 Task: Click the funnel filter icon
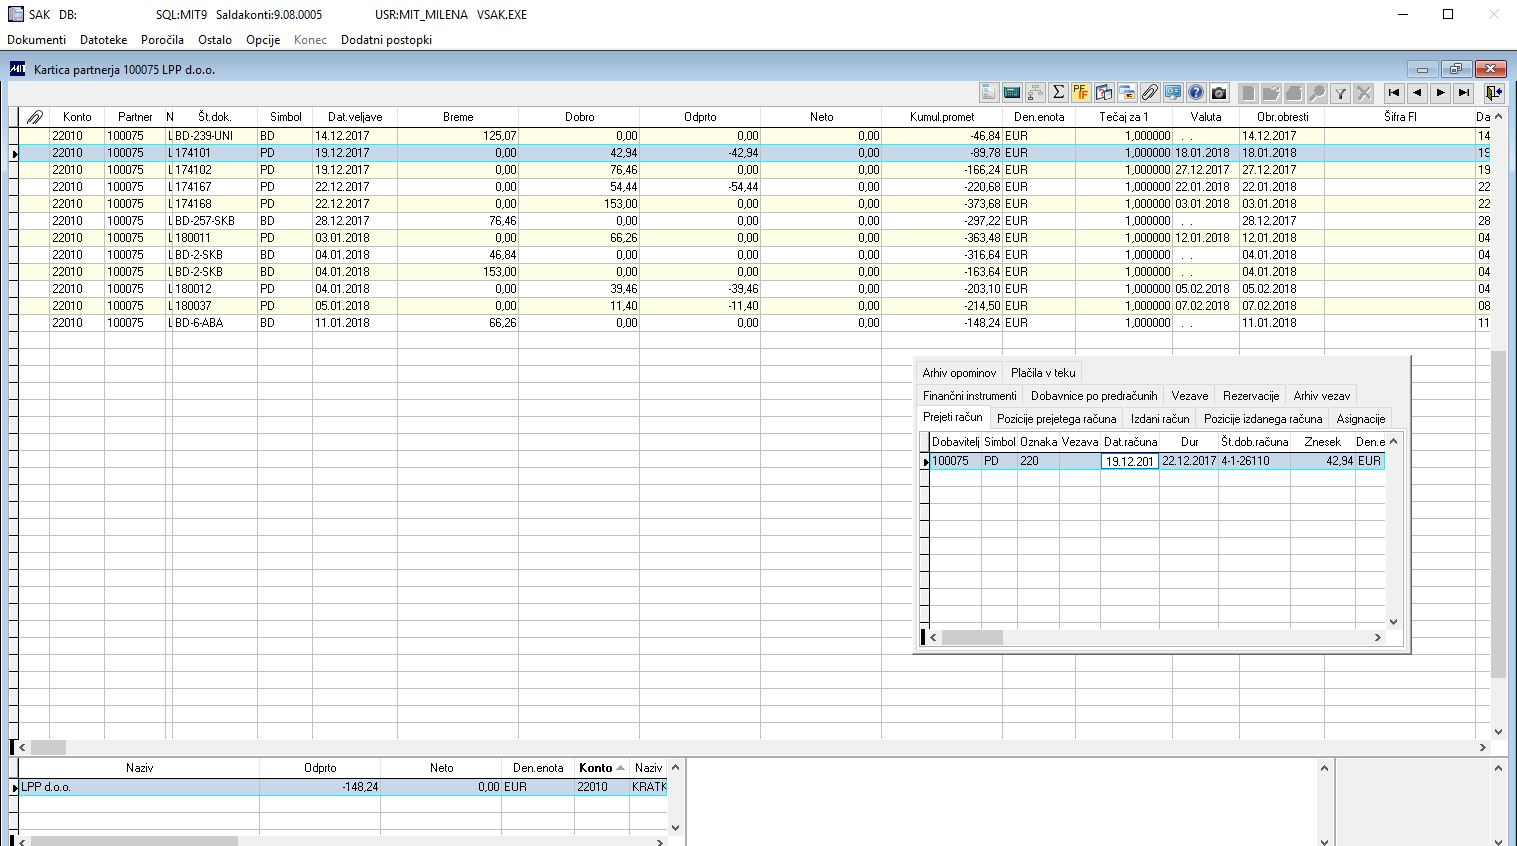point(1341,93)
